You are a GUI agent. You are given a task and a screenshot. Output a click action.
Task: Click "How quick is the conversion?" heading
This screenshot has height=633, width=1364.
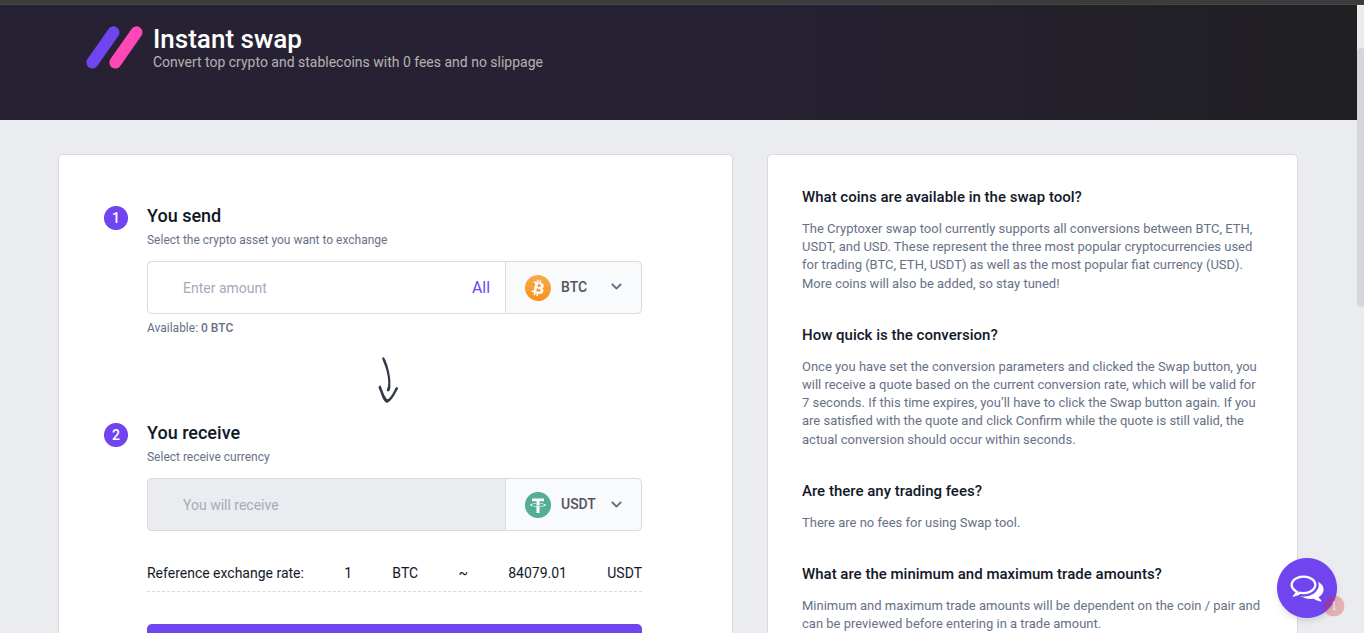tap(900, 335)
